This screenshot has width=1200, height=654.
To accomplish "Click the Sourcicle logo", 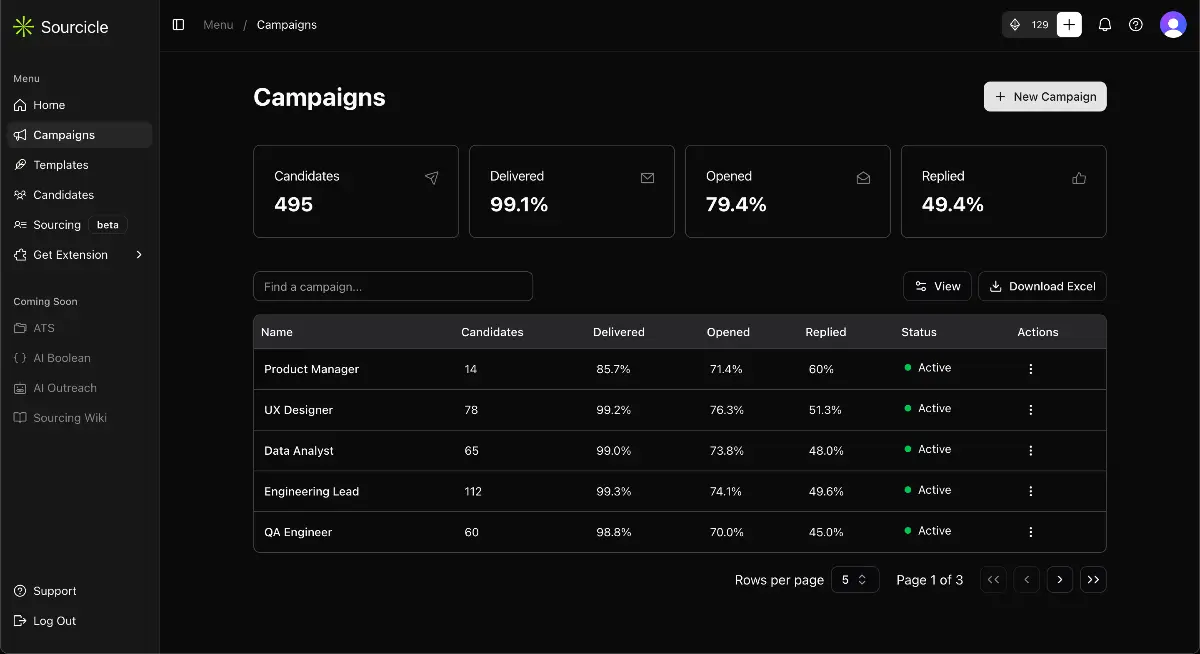I will tap(60, 27).
